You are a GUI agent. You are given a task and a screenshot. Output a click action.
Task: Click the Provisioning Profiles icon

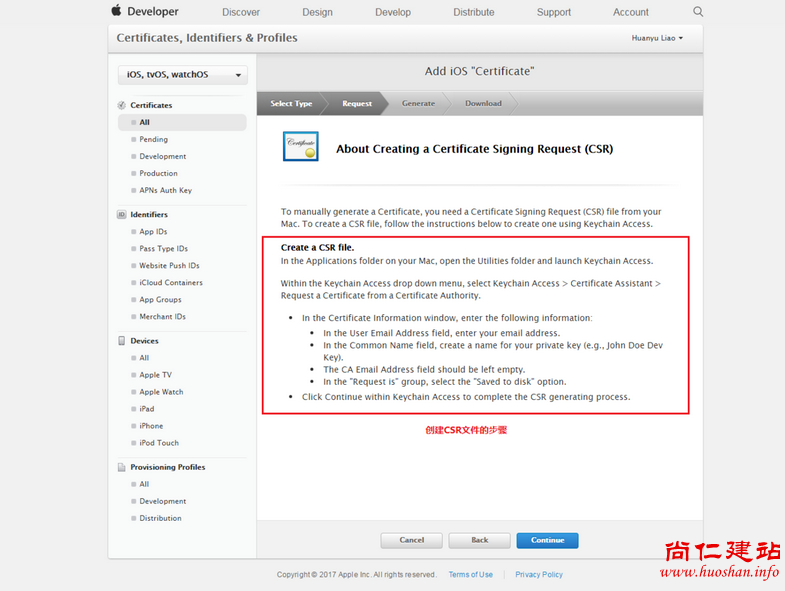click(x=122, y=467)
